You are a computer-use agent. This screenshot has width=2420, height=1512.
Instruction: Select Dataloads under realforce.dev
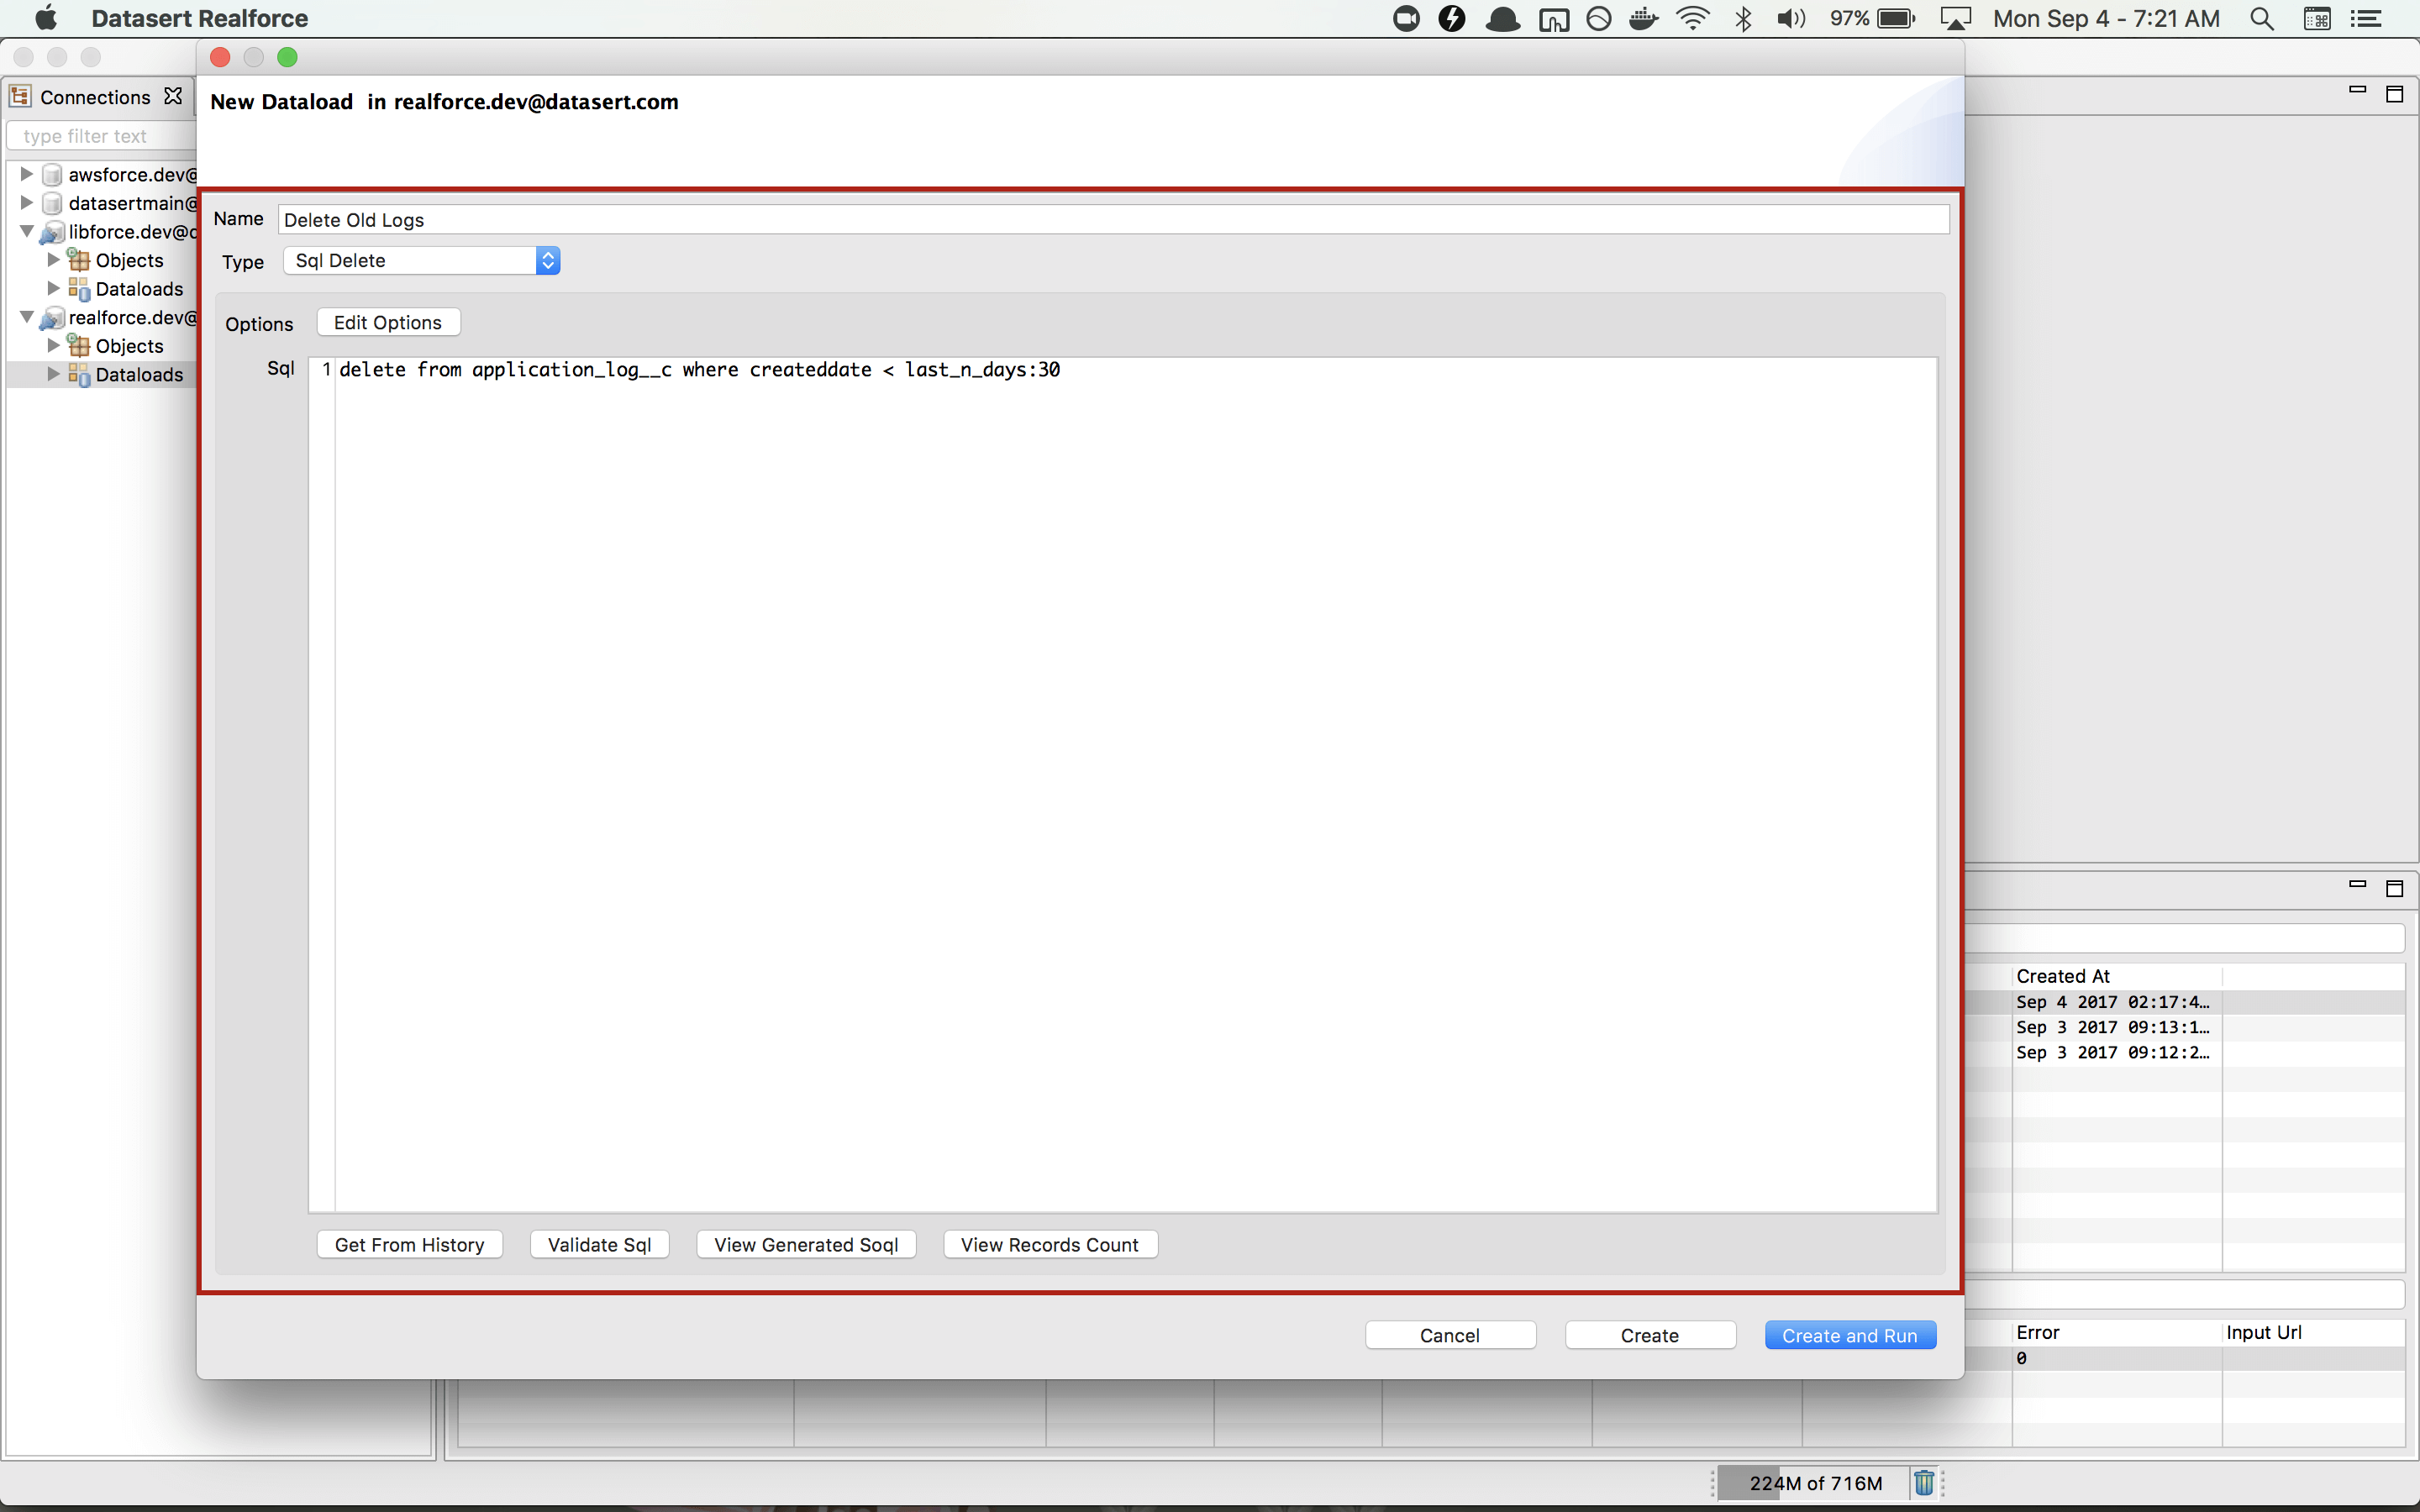click(x=139, y=375)
